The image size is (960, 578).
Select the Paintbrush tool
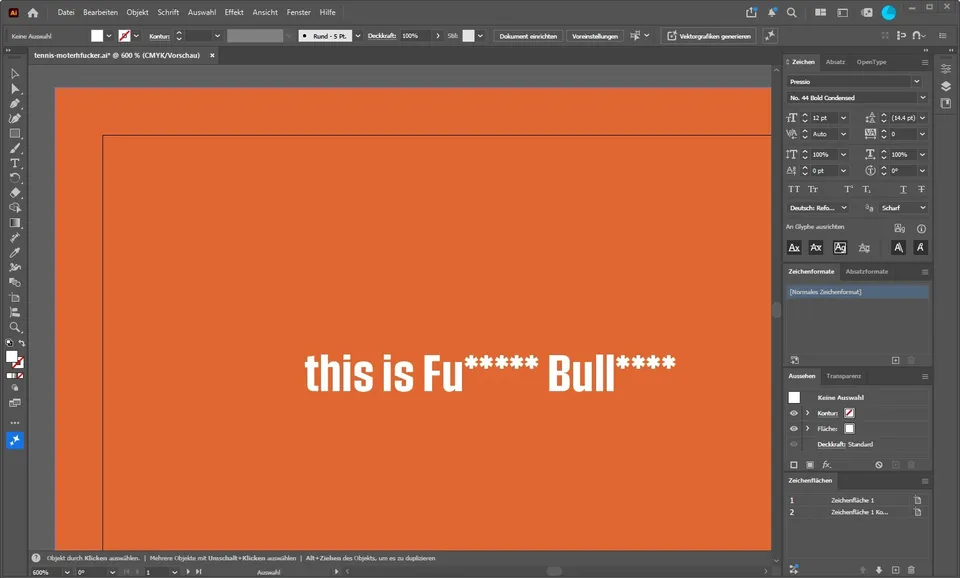(15, 148)
